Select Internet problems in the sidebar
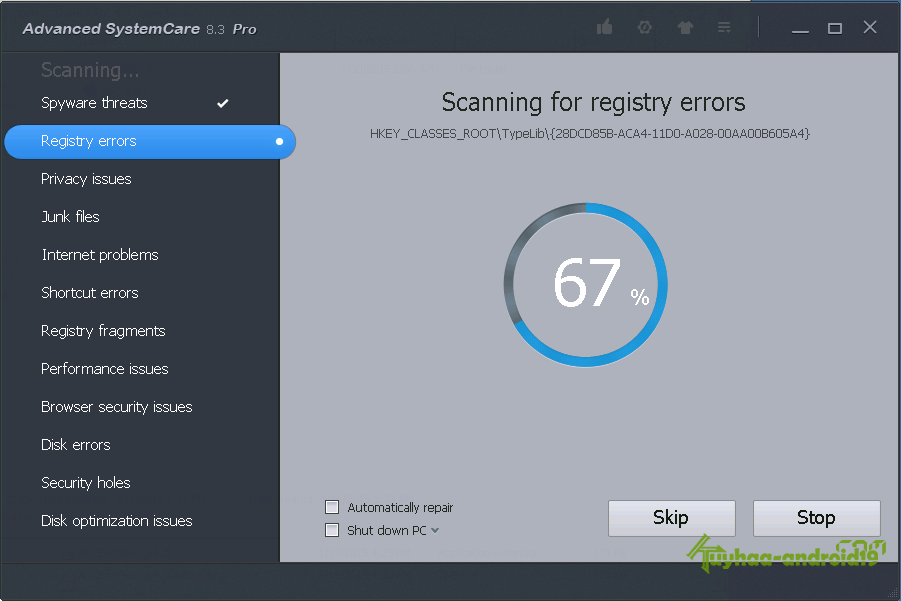Screen dimensions: 901x601 tap(100, 255)
